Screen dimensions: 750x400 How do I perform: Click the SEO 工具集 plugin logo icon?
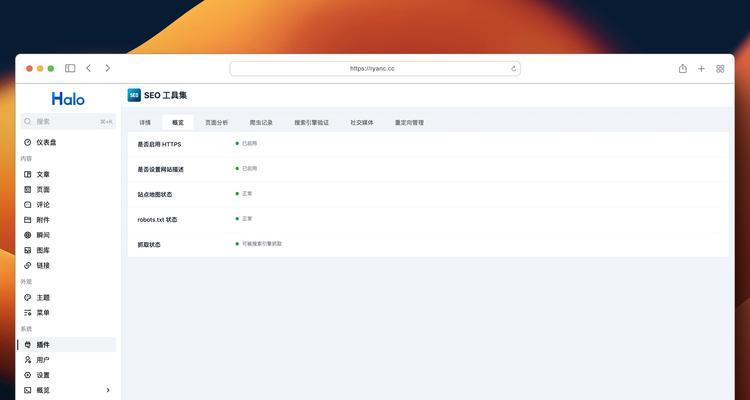pyautogui.click(x=134, y=95)
